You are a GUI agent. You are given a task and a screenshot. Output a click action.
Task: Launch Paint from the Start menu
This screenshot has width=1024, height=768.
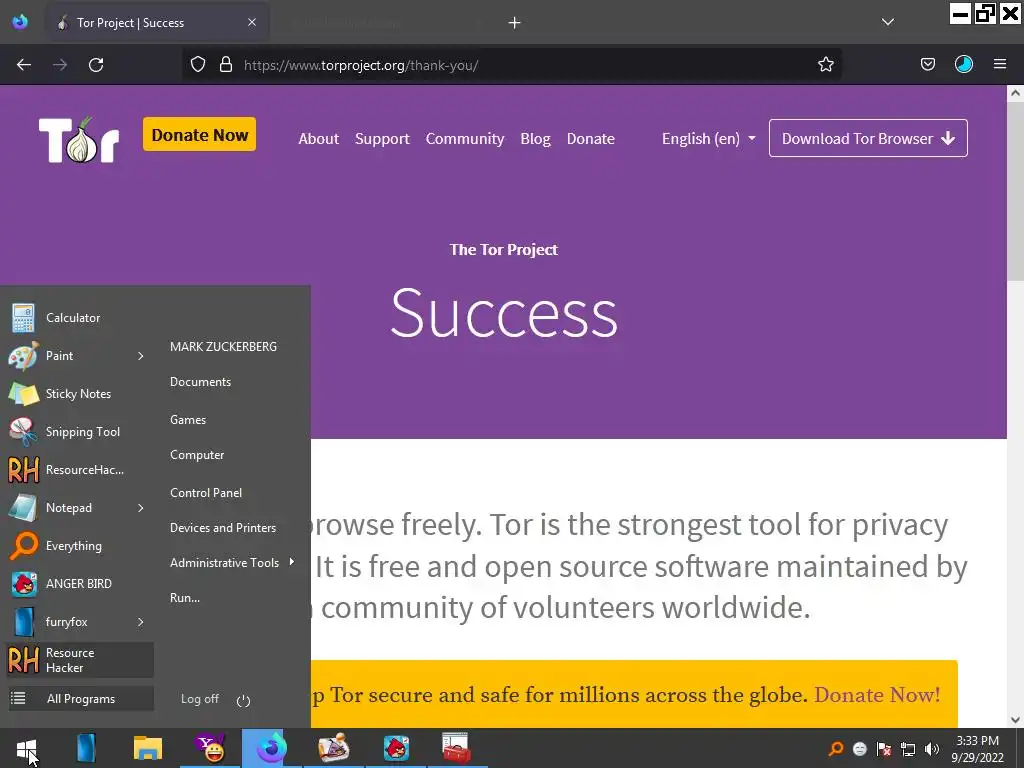tap(69, 356)
